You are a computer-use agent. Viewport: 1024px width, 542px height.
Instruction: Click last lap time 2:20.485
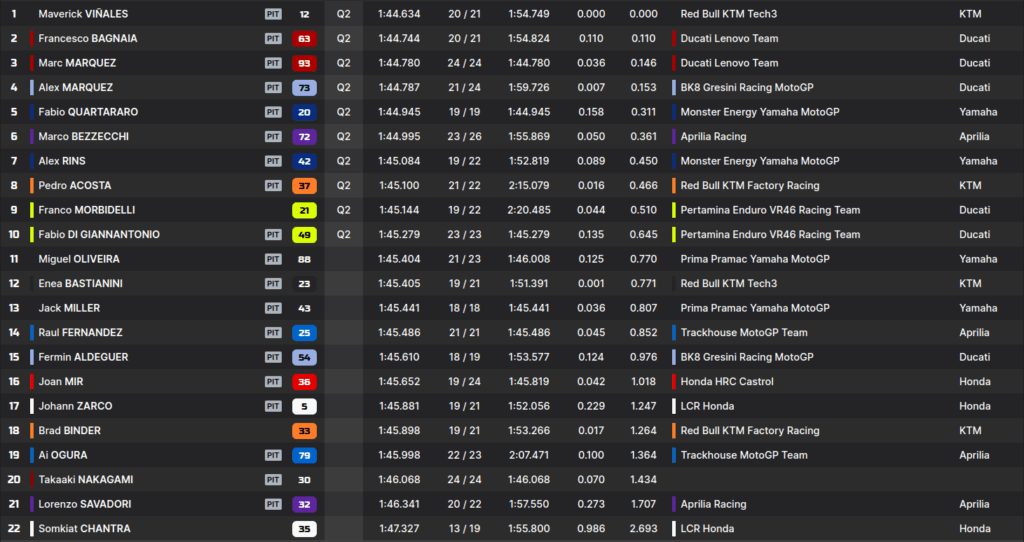(529, 210)
